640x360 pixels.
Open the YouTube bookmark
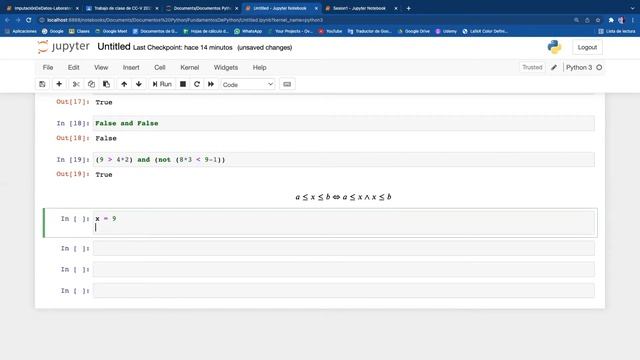(x=330, y=31)
